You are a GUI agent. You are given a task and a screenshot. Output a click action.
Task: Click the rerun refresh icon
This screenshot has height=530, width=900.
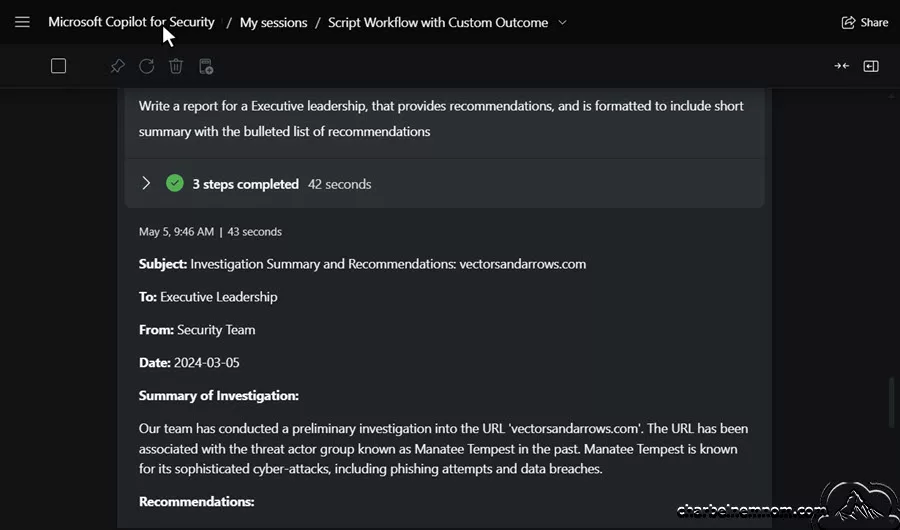point(147,66)
